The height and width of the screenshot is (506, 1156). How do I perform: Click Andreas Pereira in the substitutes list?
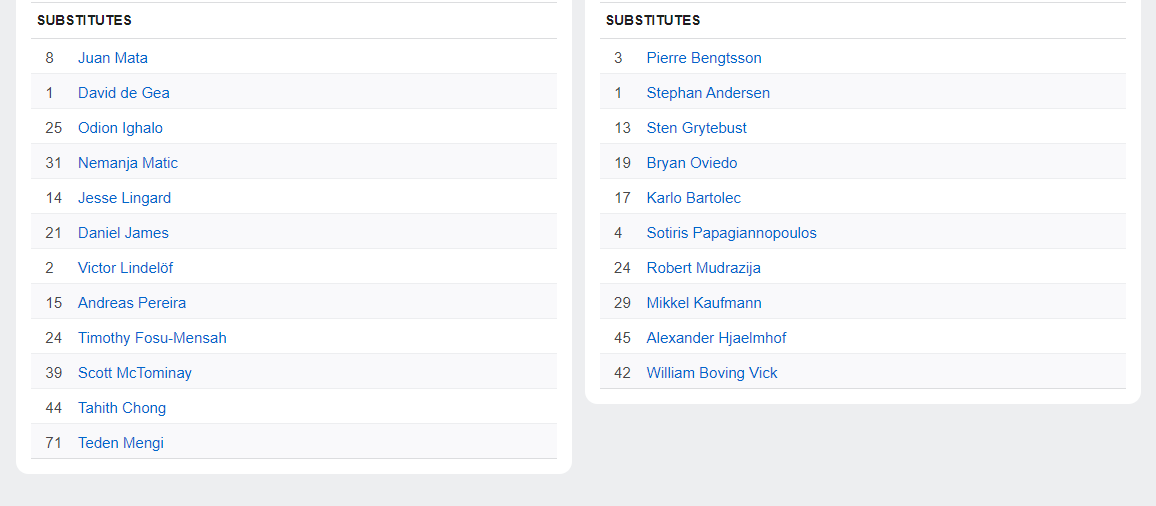[132, 303]
